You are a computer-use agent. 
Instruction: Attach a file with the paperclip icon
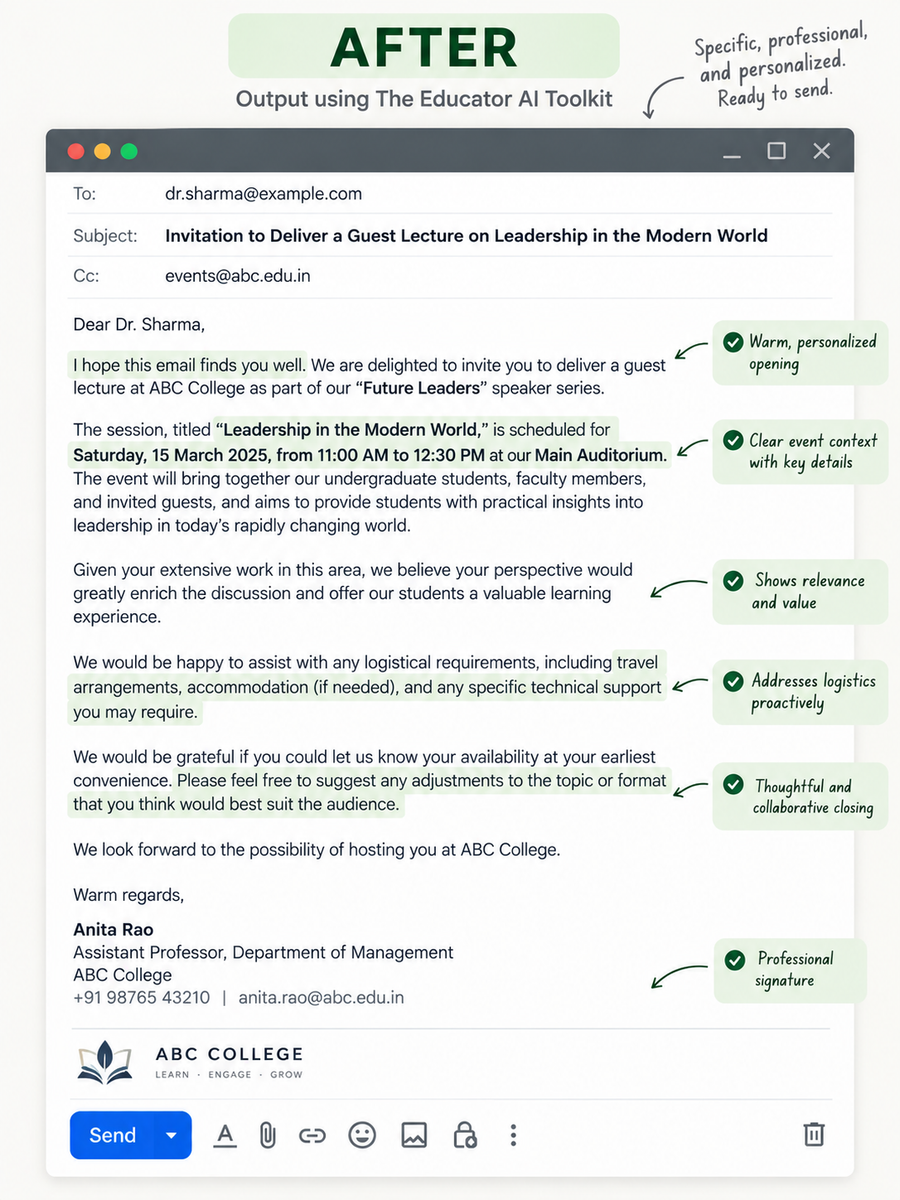click(267, 1135)
